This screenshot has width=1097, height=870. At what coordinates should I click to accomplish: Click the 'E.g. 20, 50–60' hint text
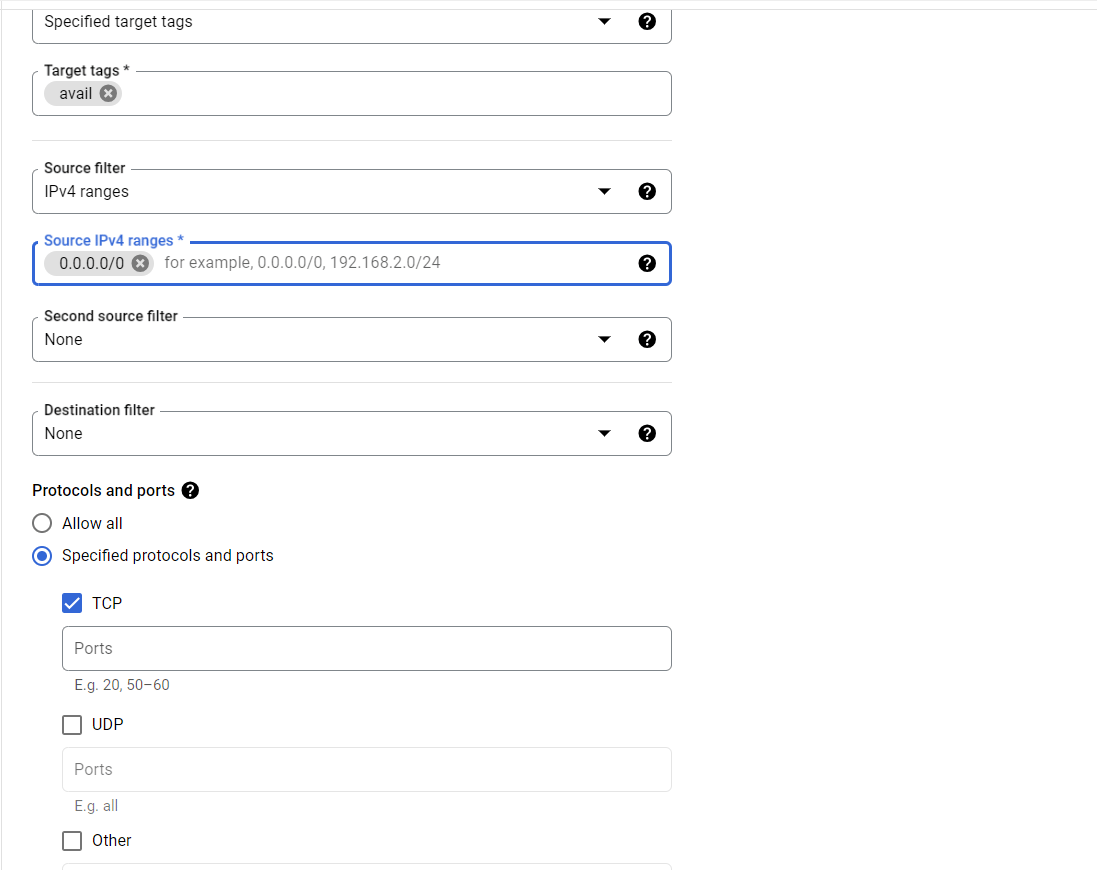click(x=122, y=685)
